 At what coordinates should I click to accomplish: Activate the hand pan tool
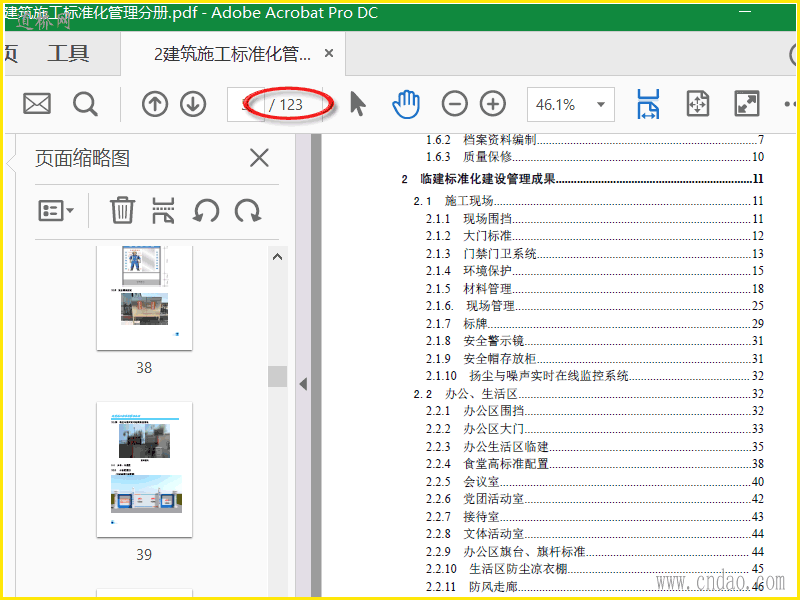point(406,104)
